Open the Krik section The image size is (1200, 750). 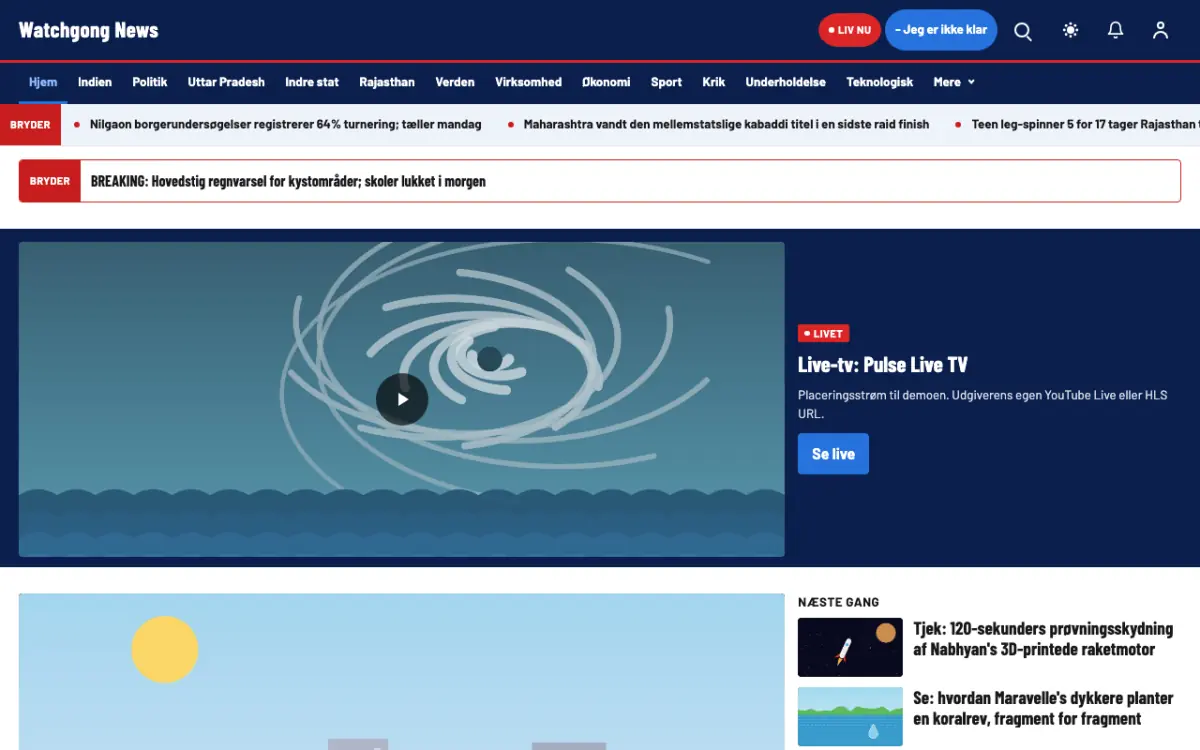point(714,82)
